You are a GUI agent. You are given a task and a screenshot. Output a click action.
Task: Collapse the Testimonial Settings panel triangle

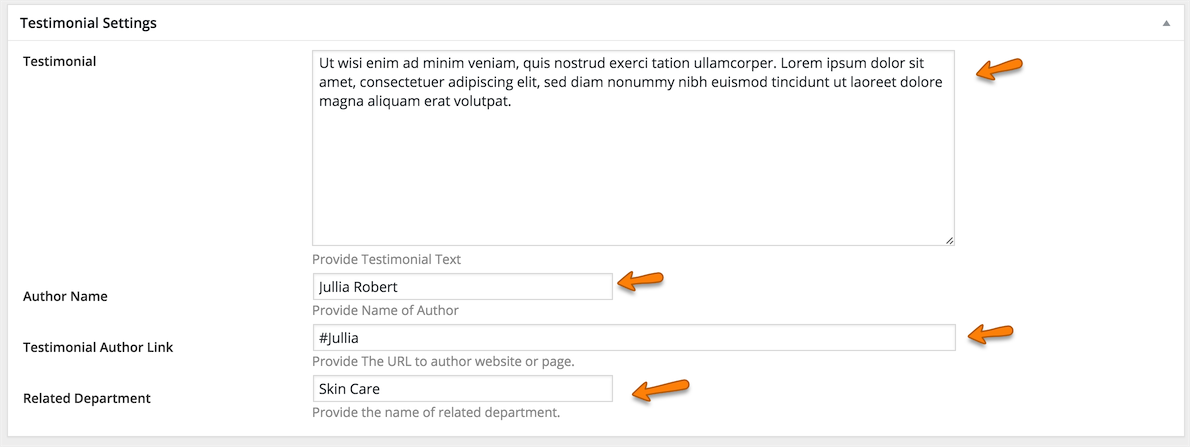coord(1165,22)
